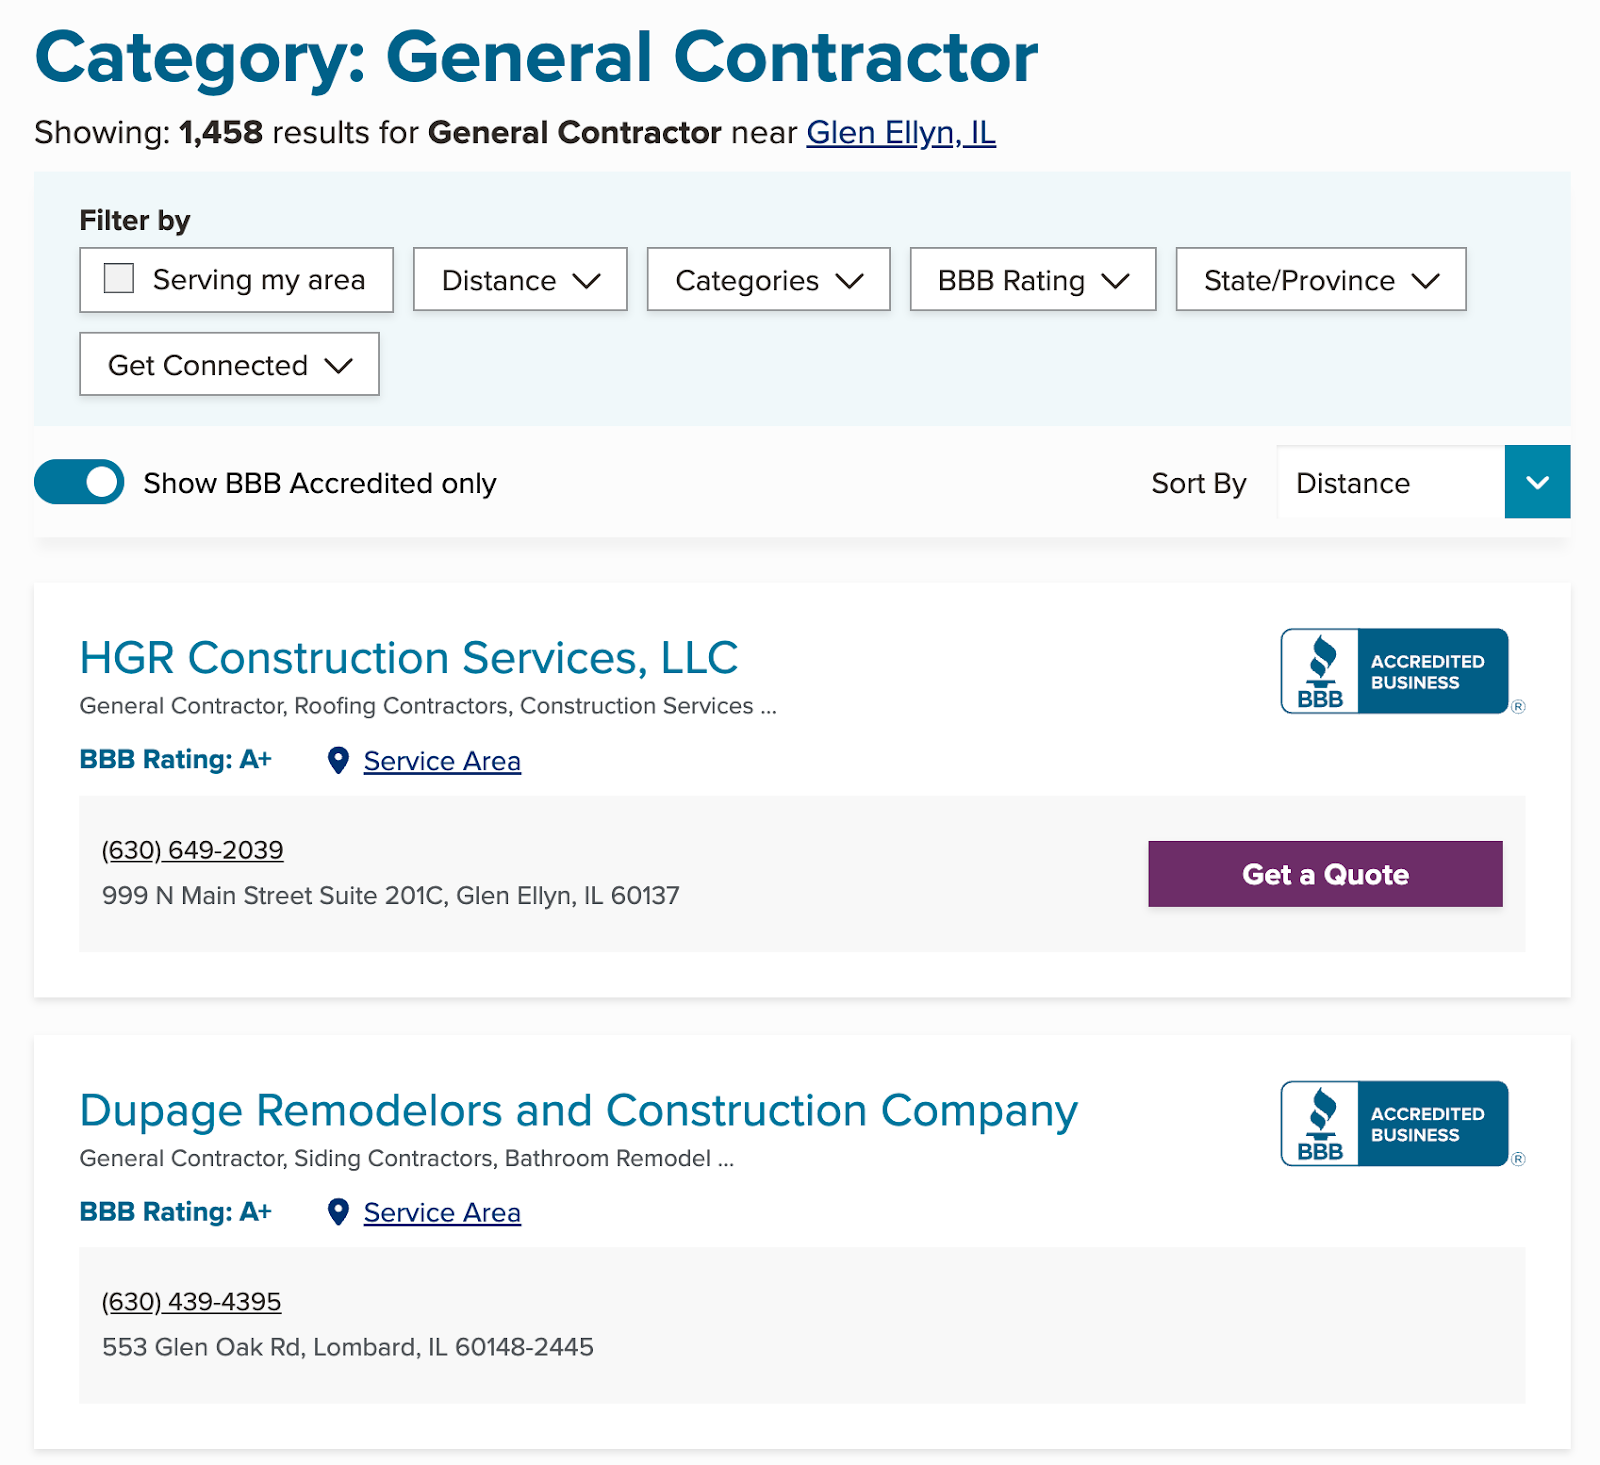Viewport: 1600px width, 1465px height.
Task: Click the BBB Accredited seal on Dupage Remodelors listing
Action: (x=1398, y=1122)
